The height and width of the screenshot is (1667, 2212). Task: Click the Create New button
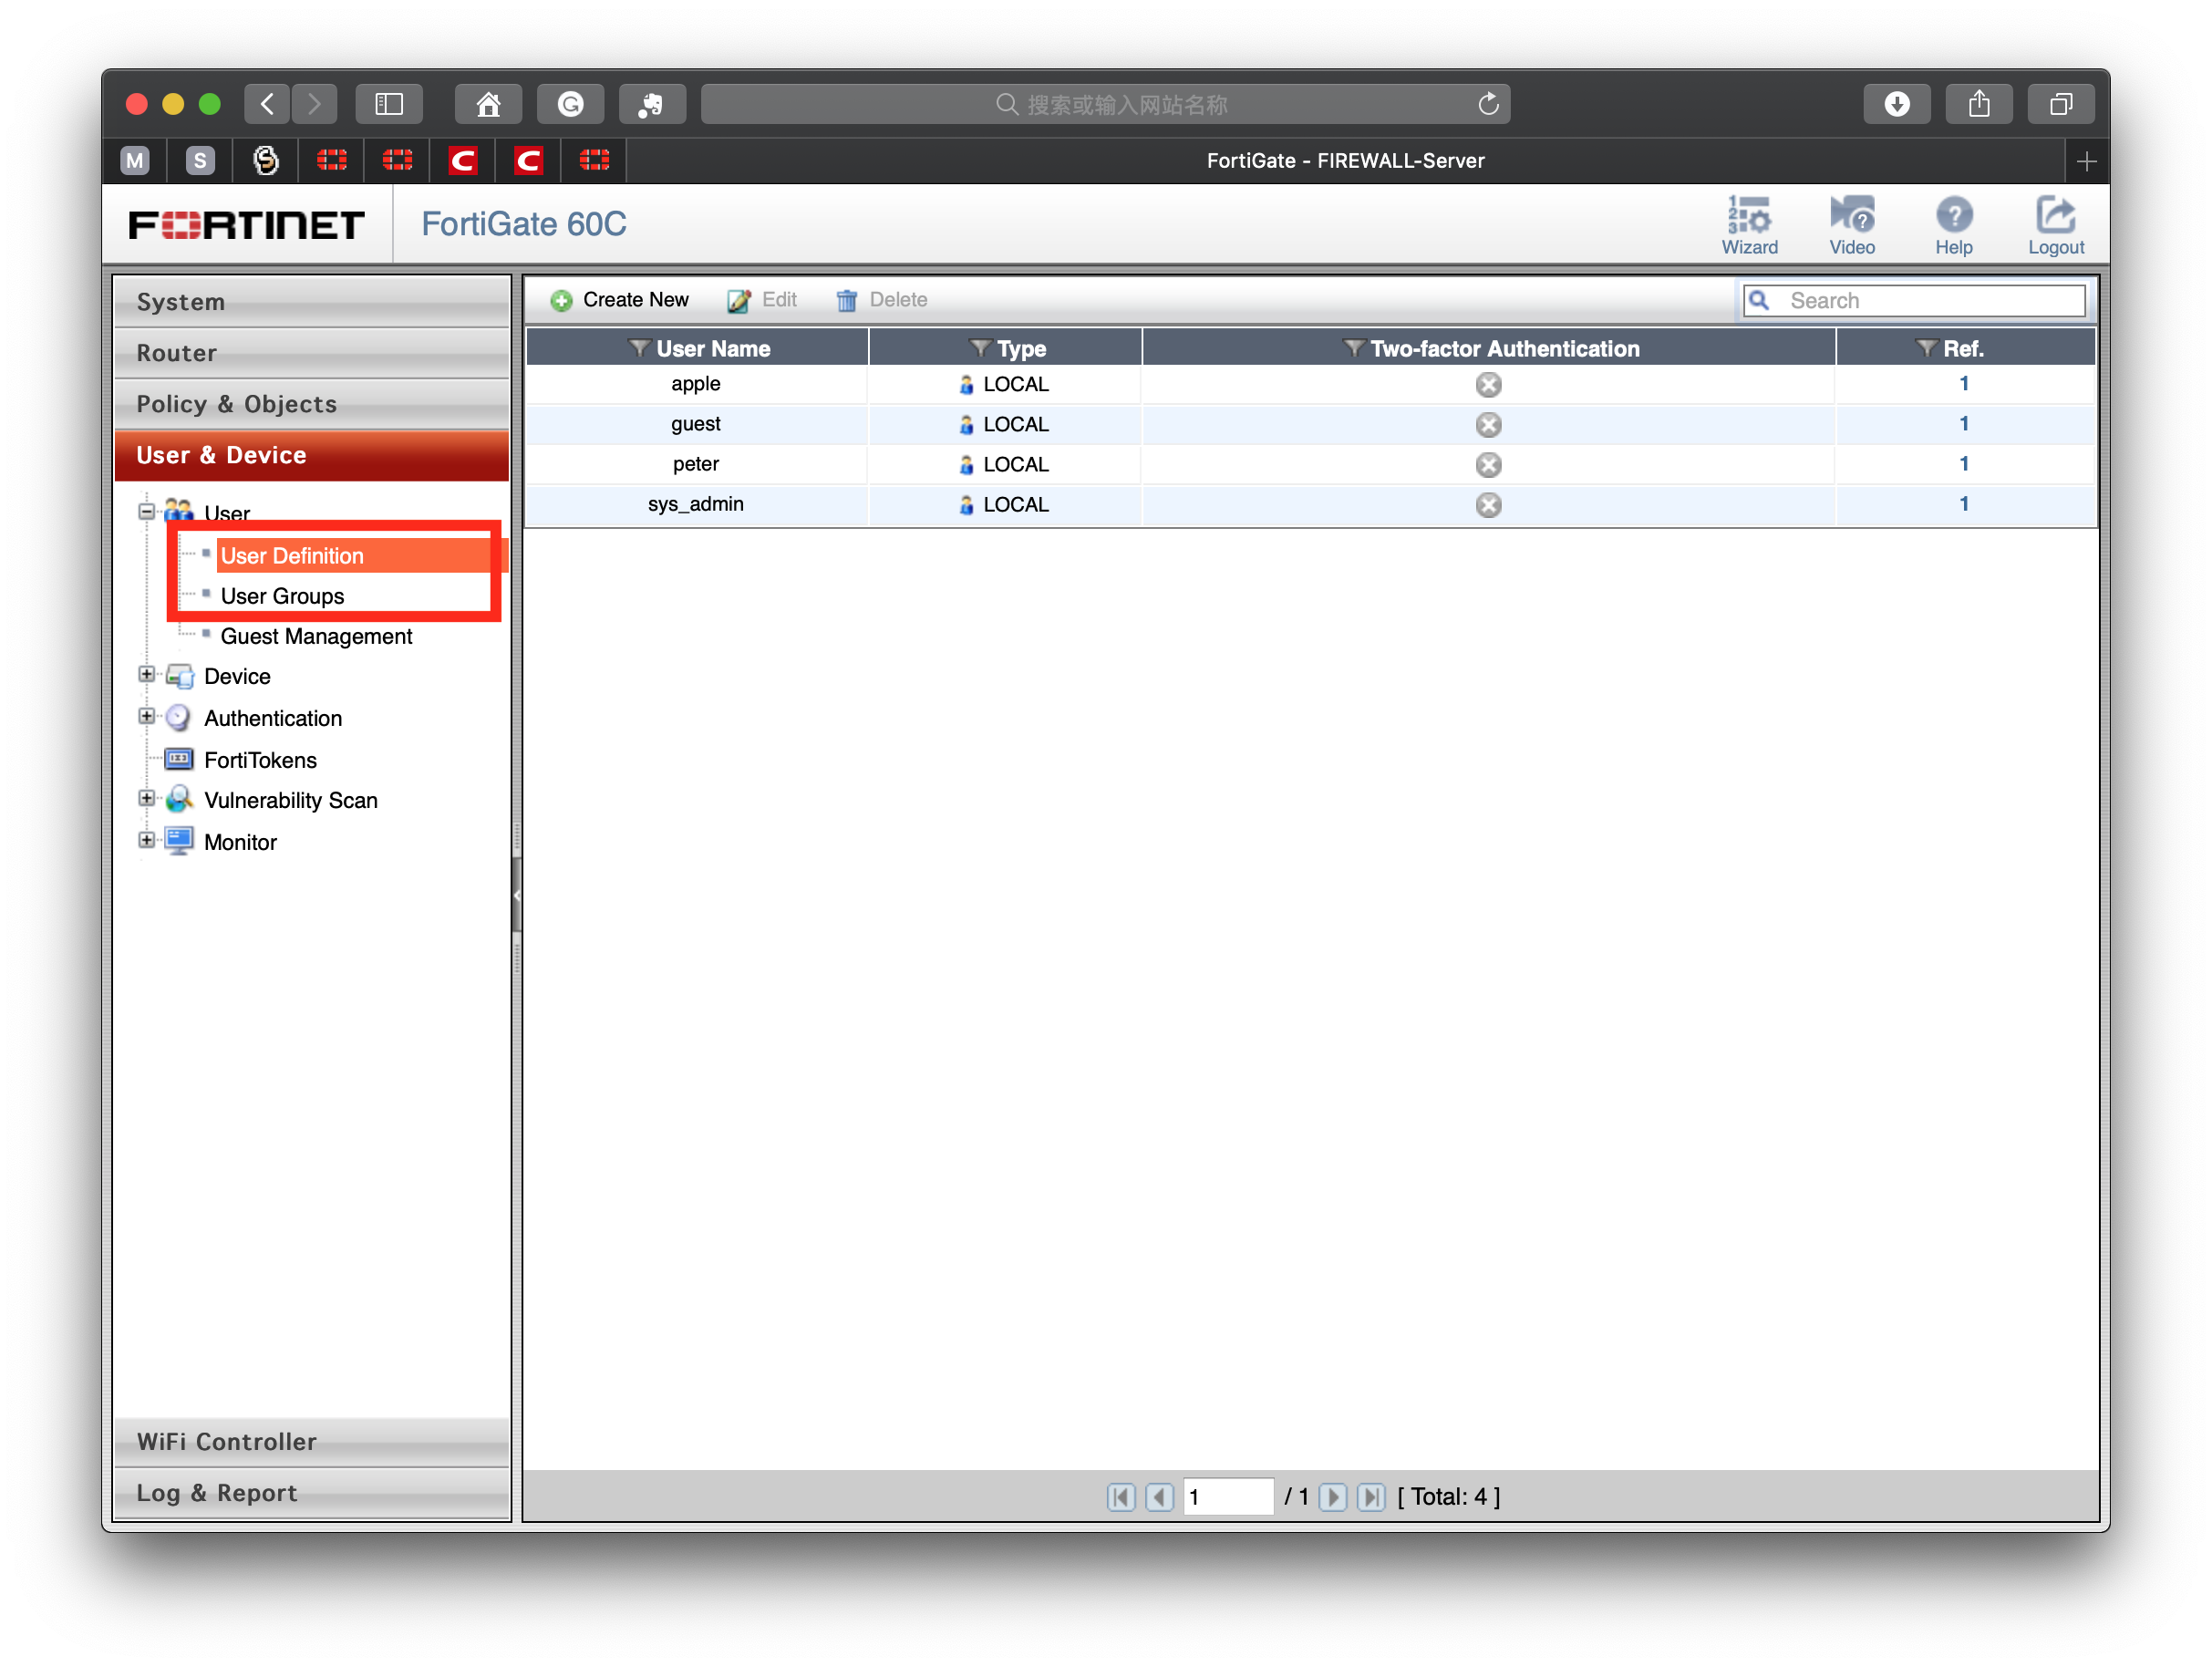(x=619, y=300)
